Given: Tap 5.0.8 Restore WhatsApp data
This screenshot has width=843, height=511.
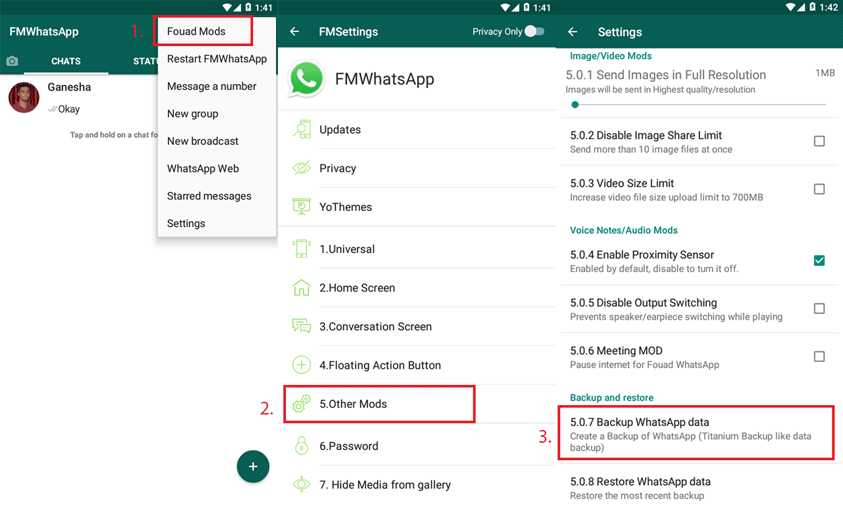Looking at the screenshot, I should pos(697,487).
